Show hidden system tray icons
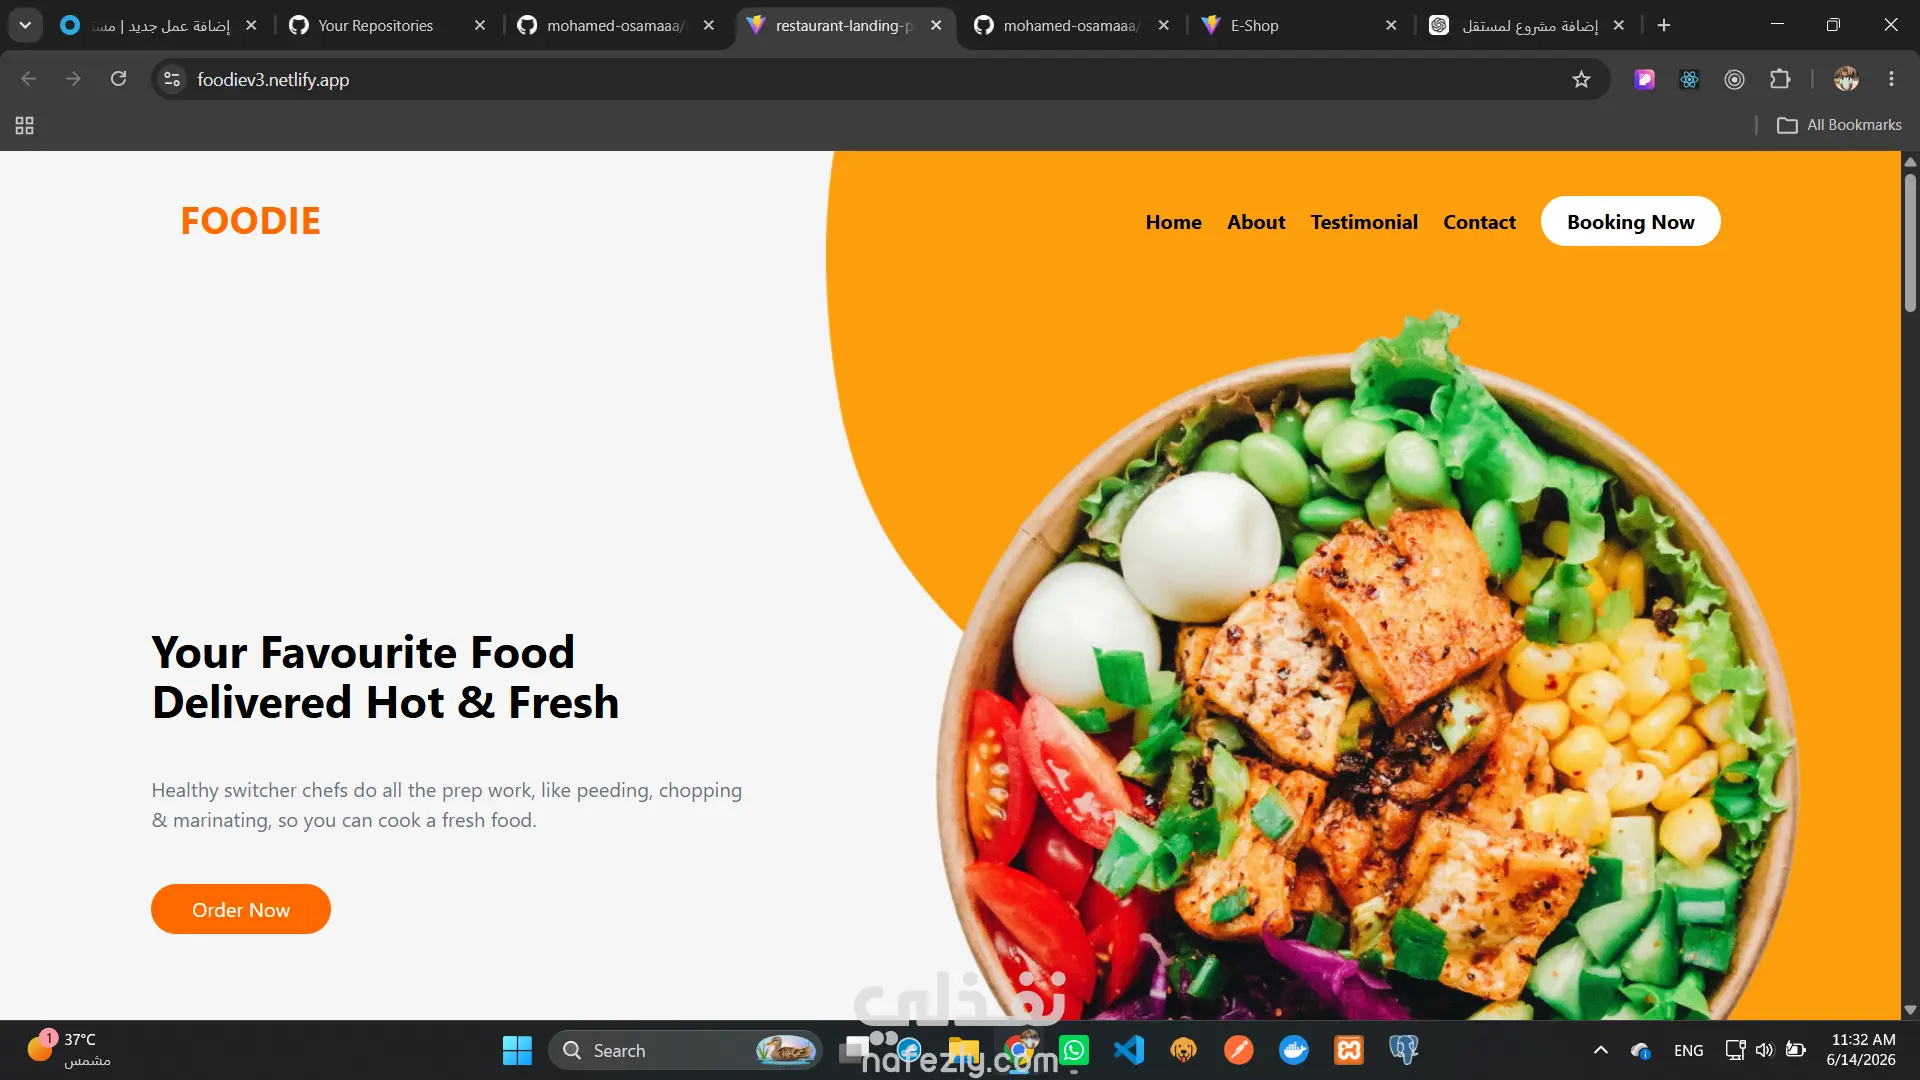 point(1601,1050)
